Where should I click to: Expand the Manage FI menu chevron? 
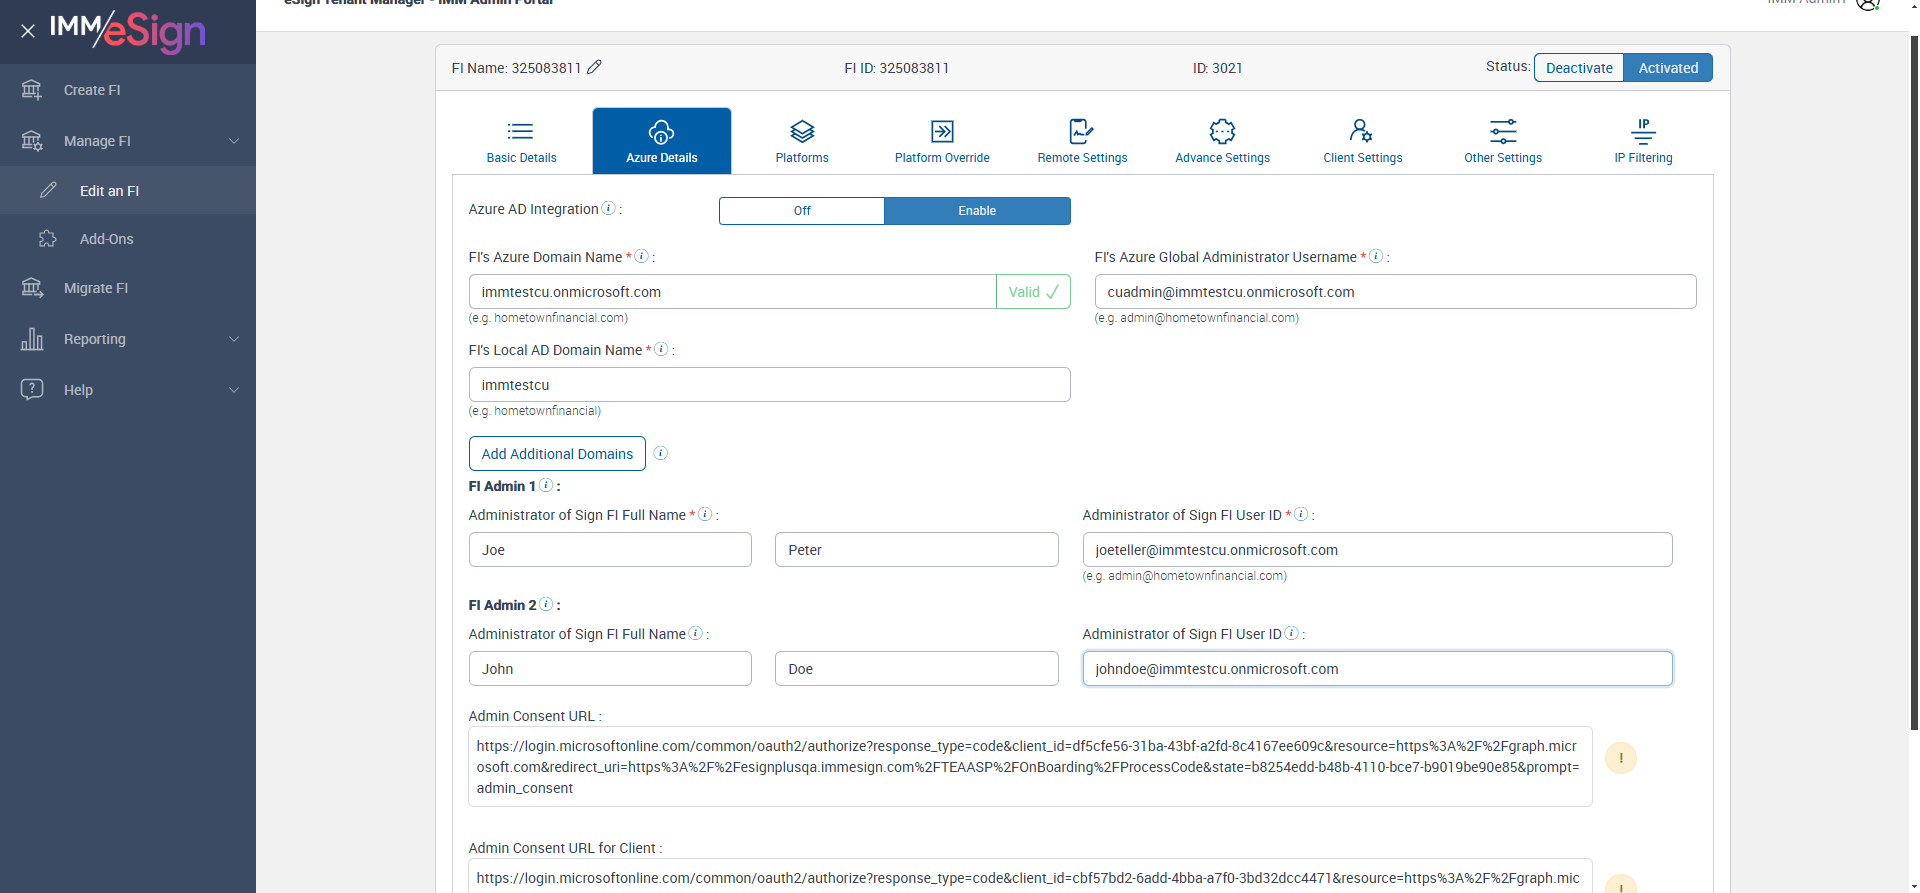[234, 141]
